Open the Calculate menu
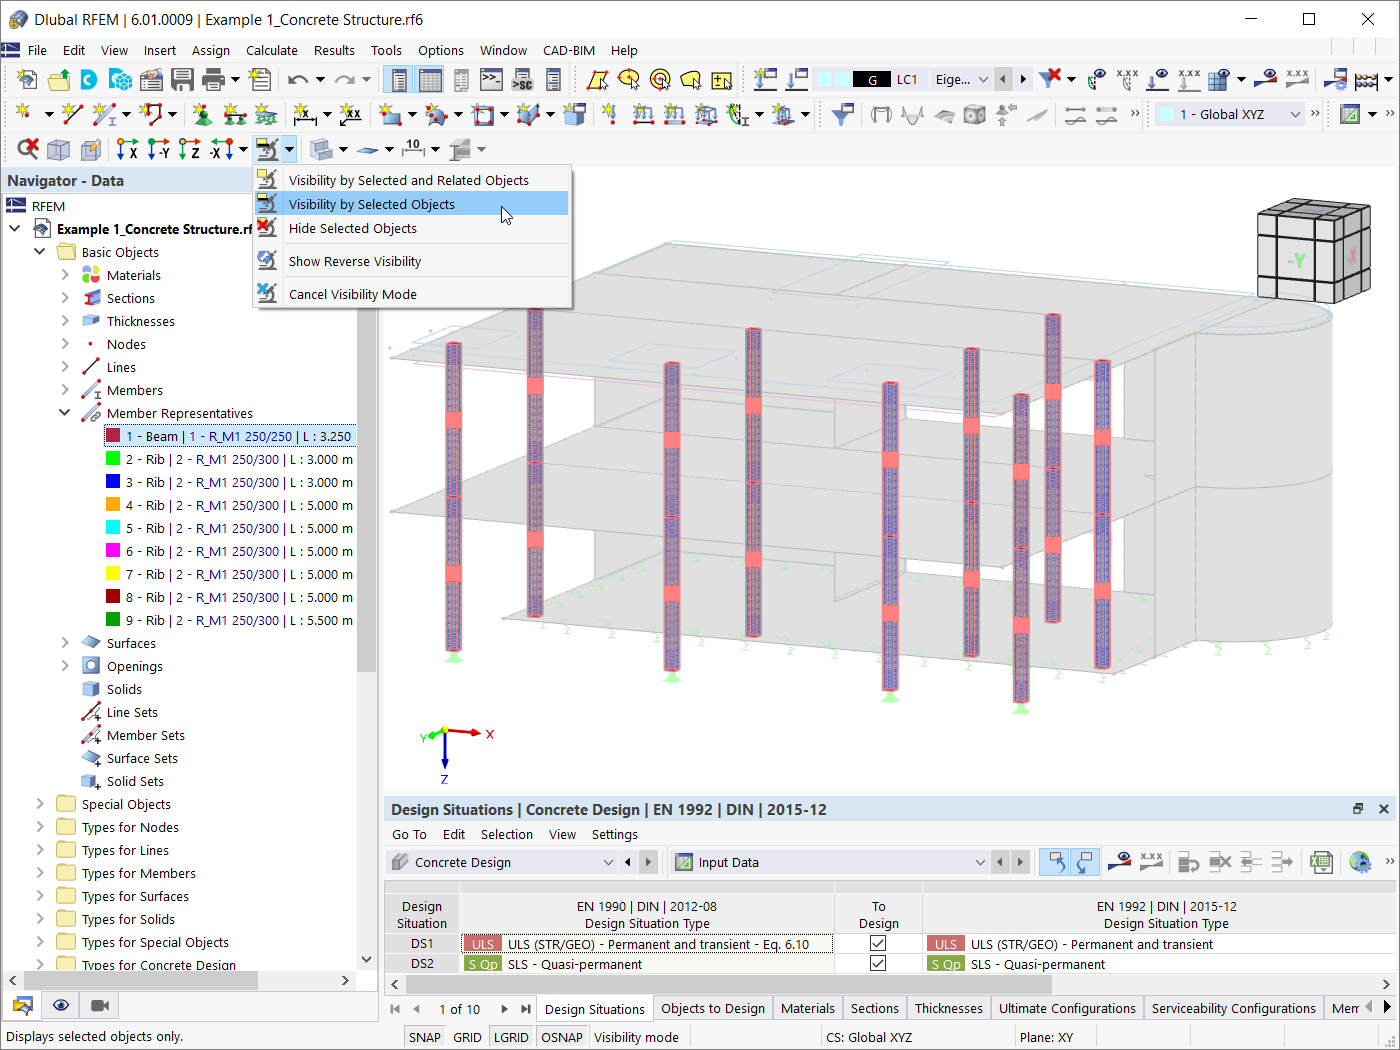Screen dimensions: 1400x1050 click(x=271, y=50)
